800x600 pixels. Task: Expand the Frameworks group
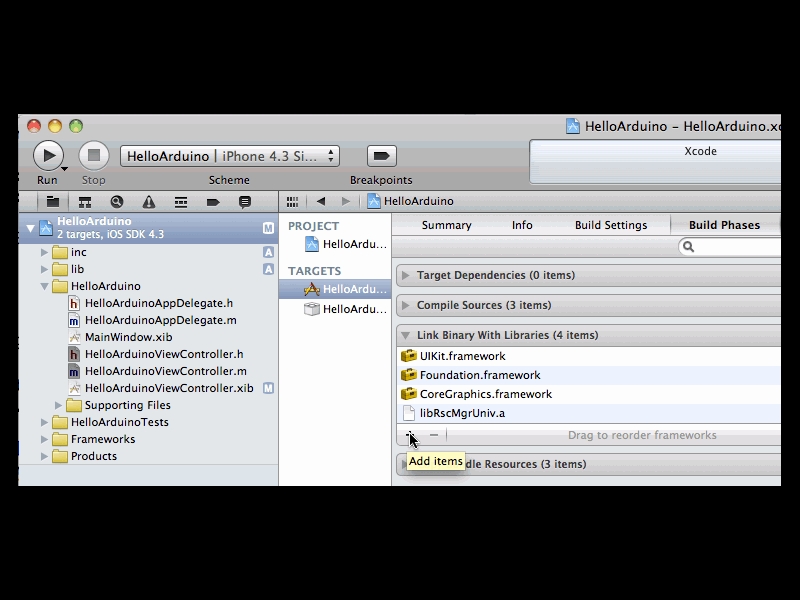click(x=44, y=439)
